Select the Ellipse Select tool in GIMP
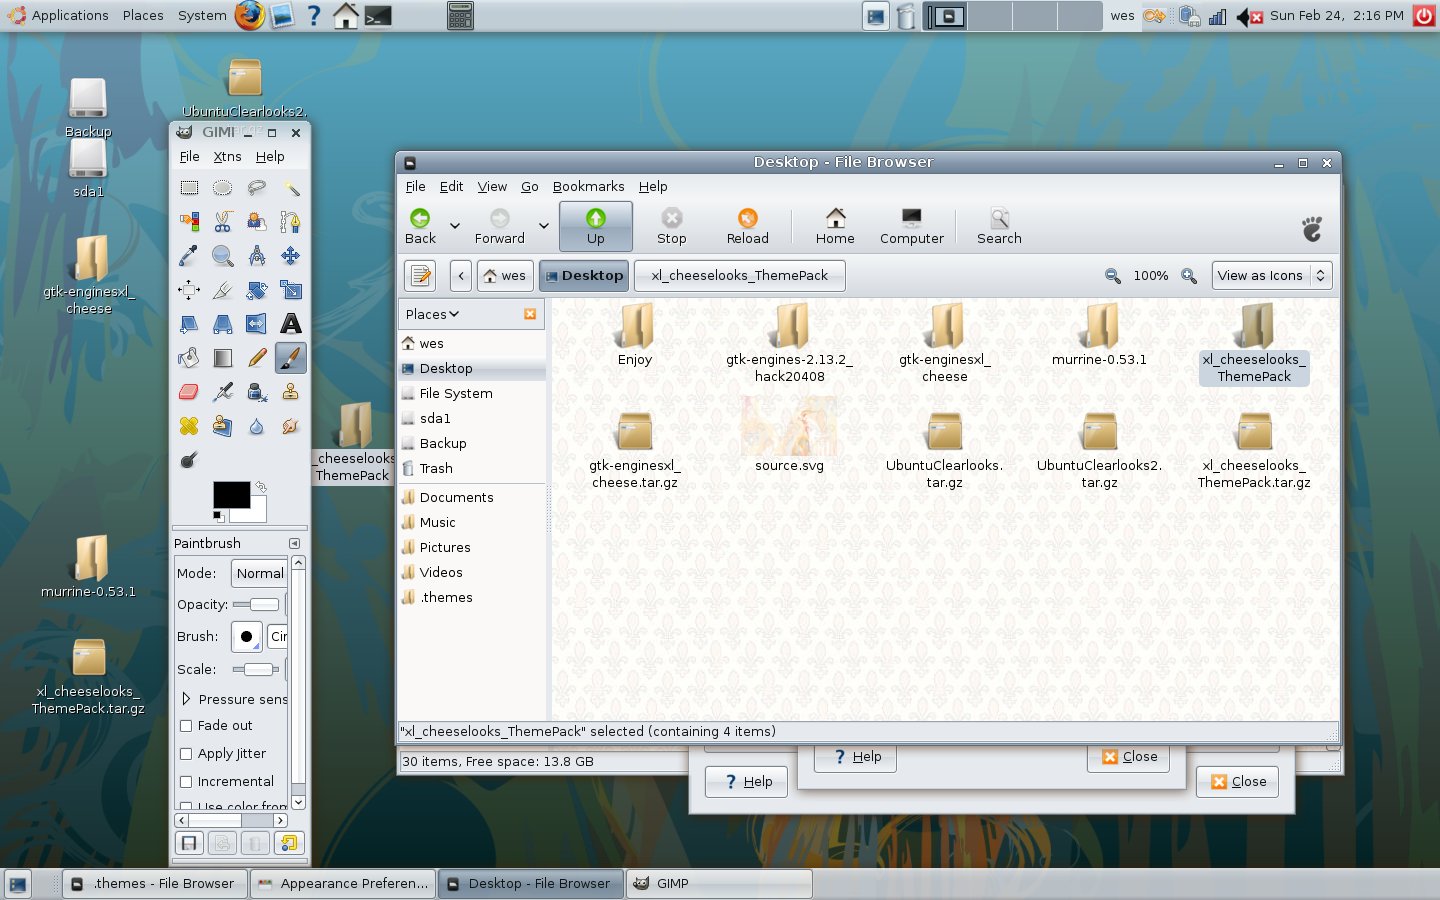Image resolution: width=1440 pixels, height=900 pixels. (223, 188)
